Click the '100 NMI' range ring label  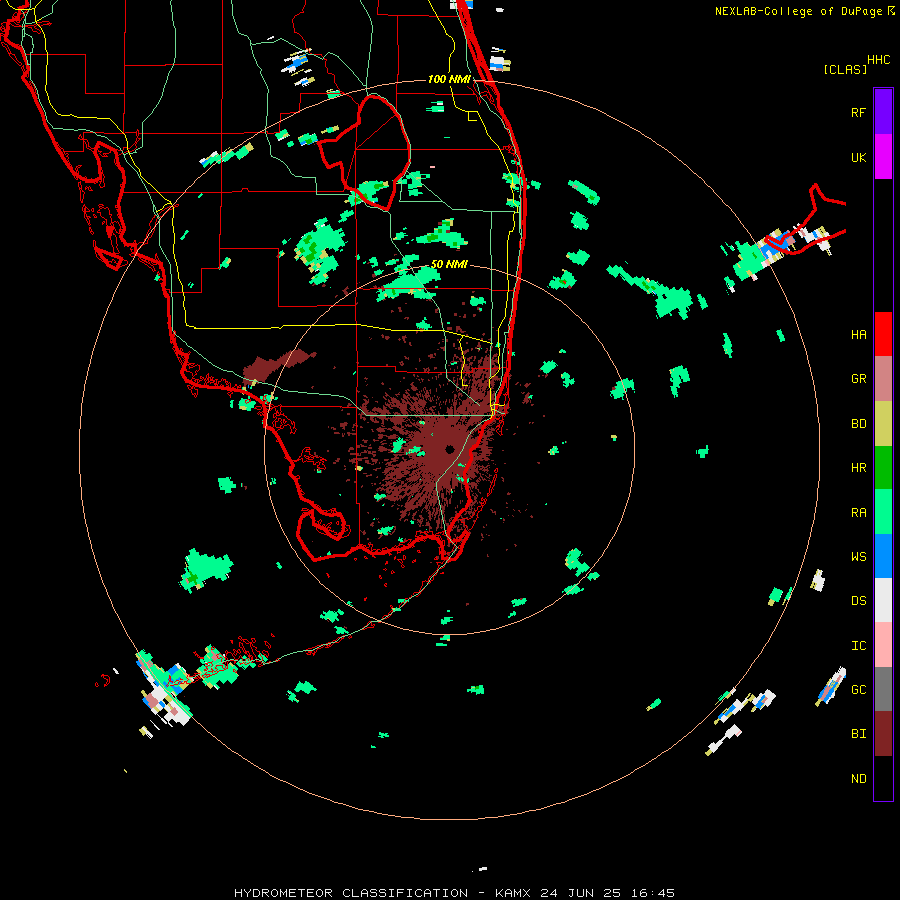449,79
